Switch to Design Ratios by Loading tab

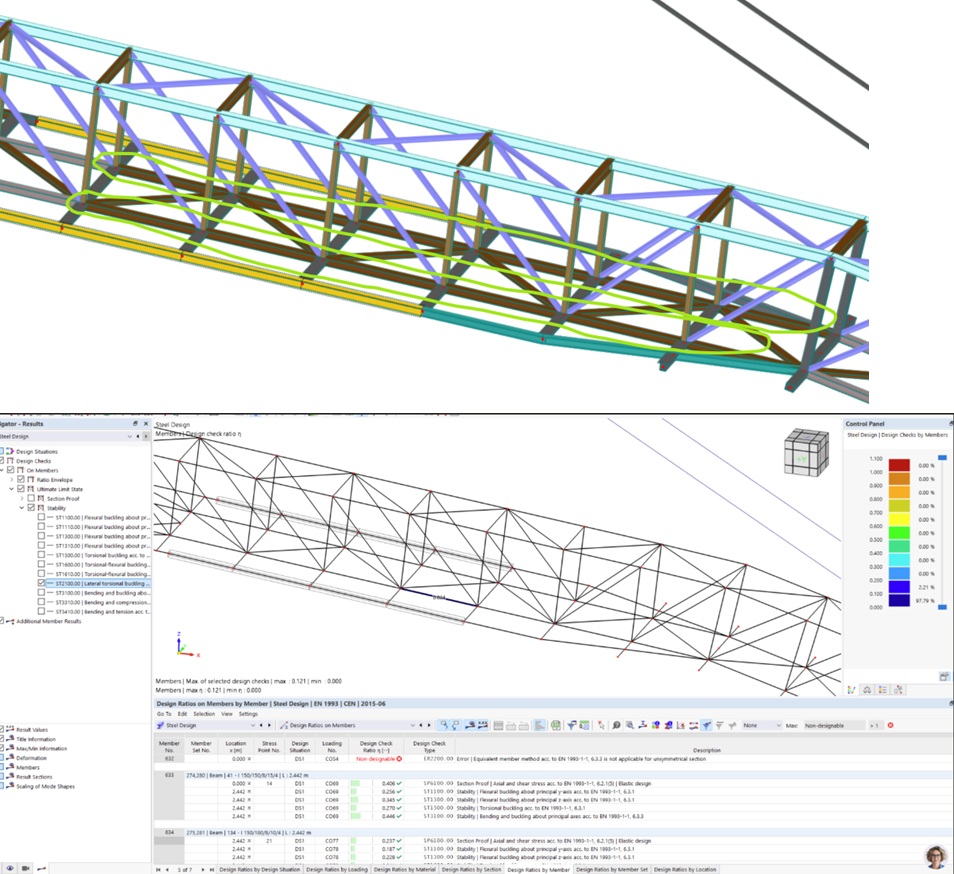click(x=336, y=869)
